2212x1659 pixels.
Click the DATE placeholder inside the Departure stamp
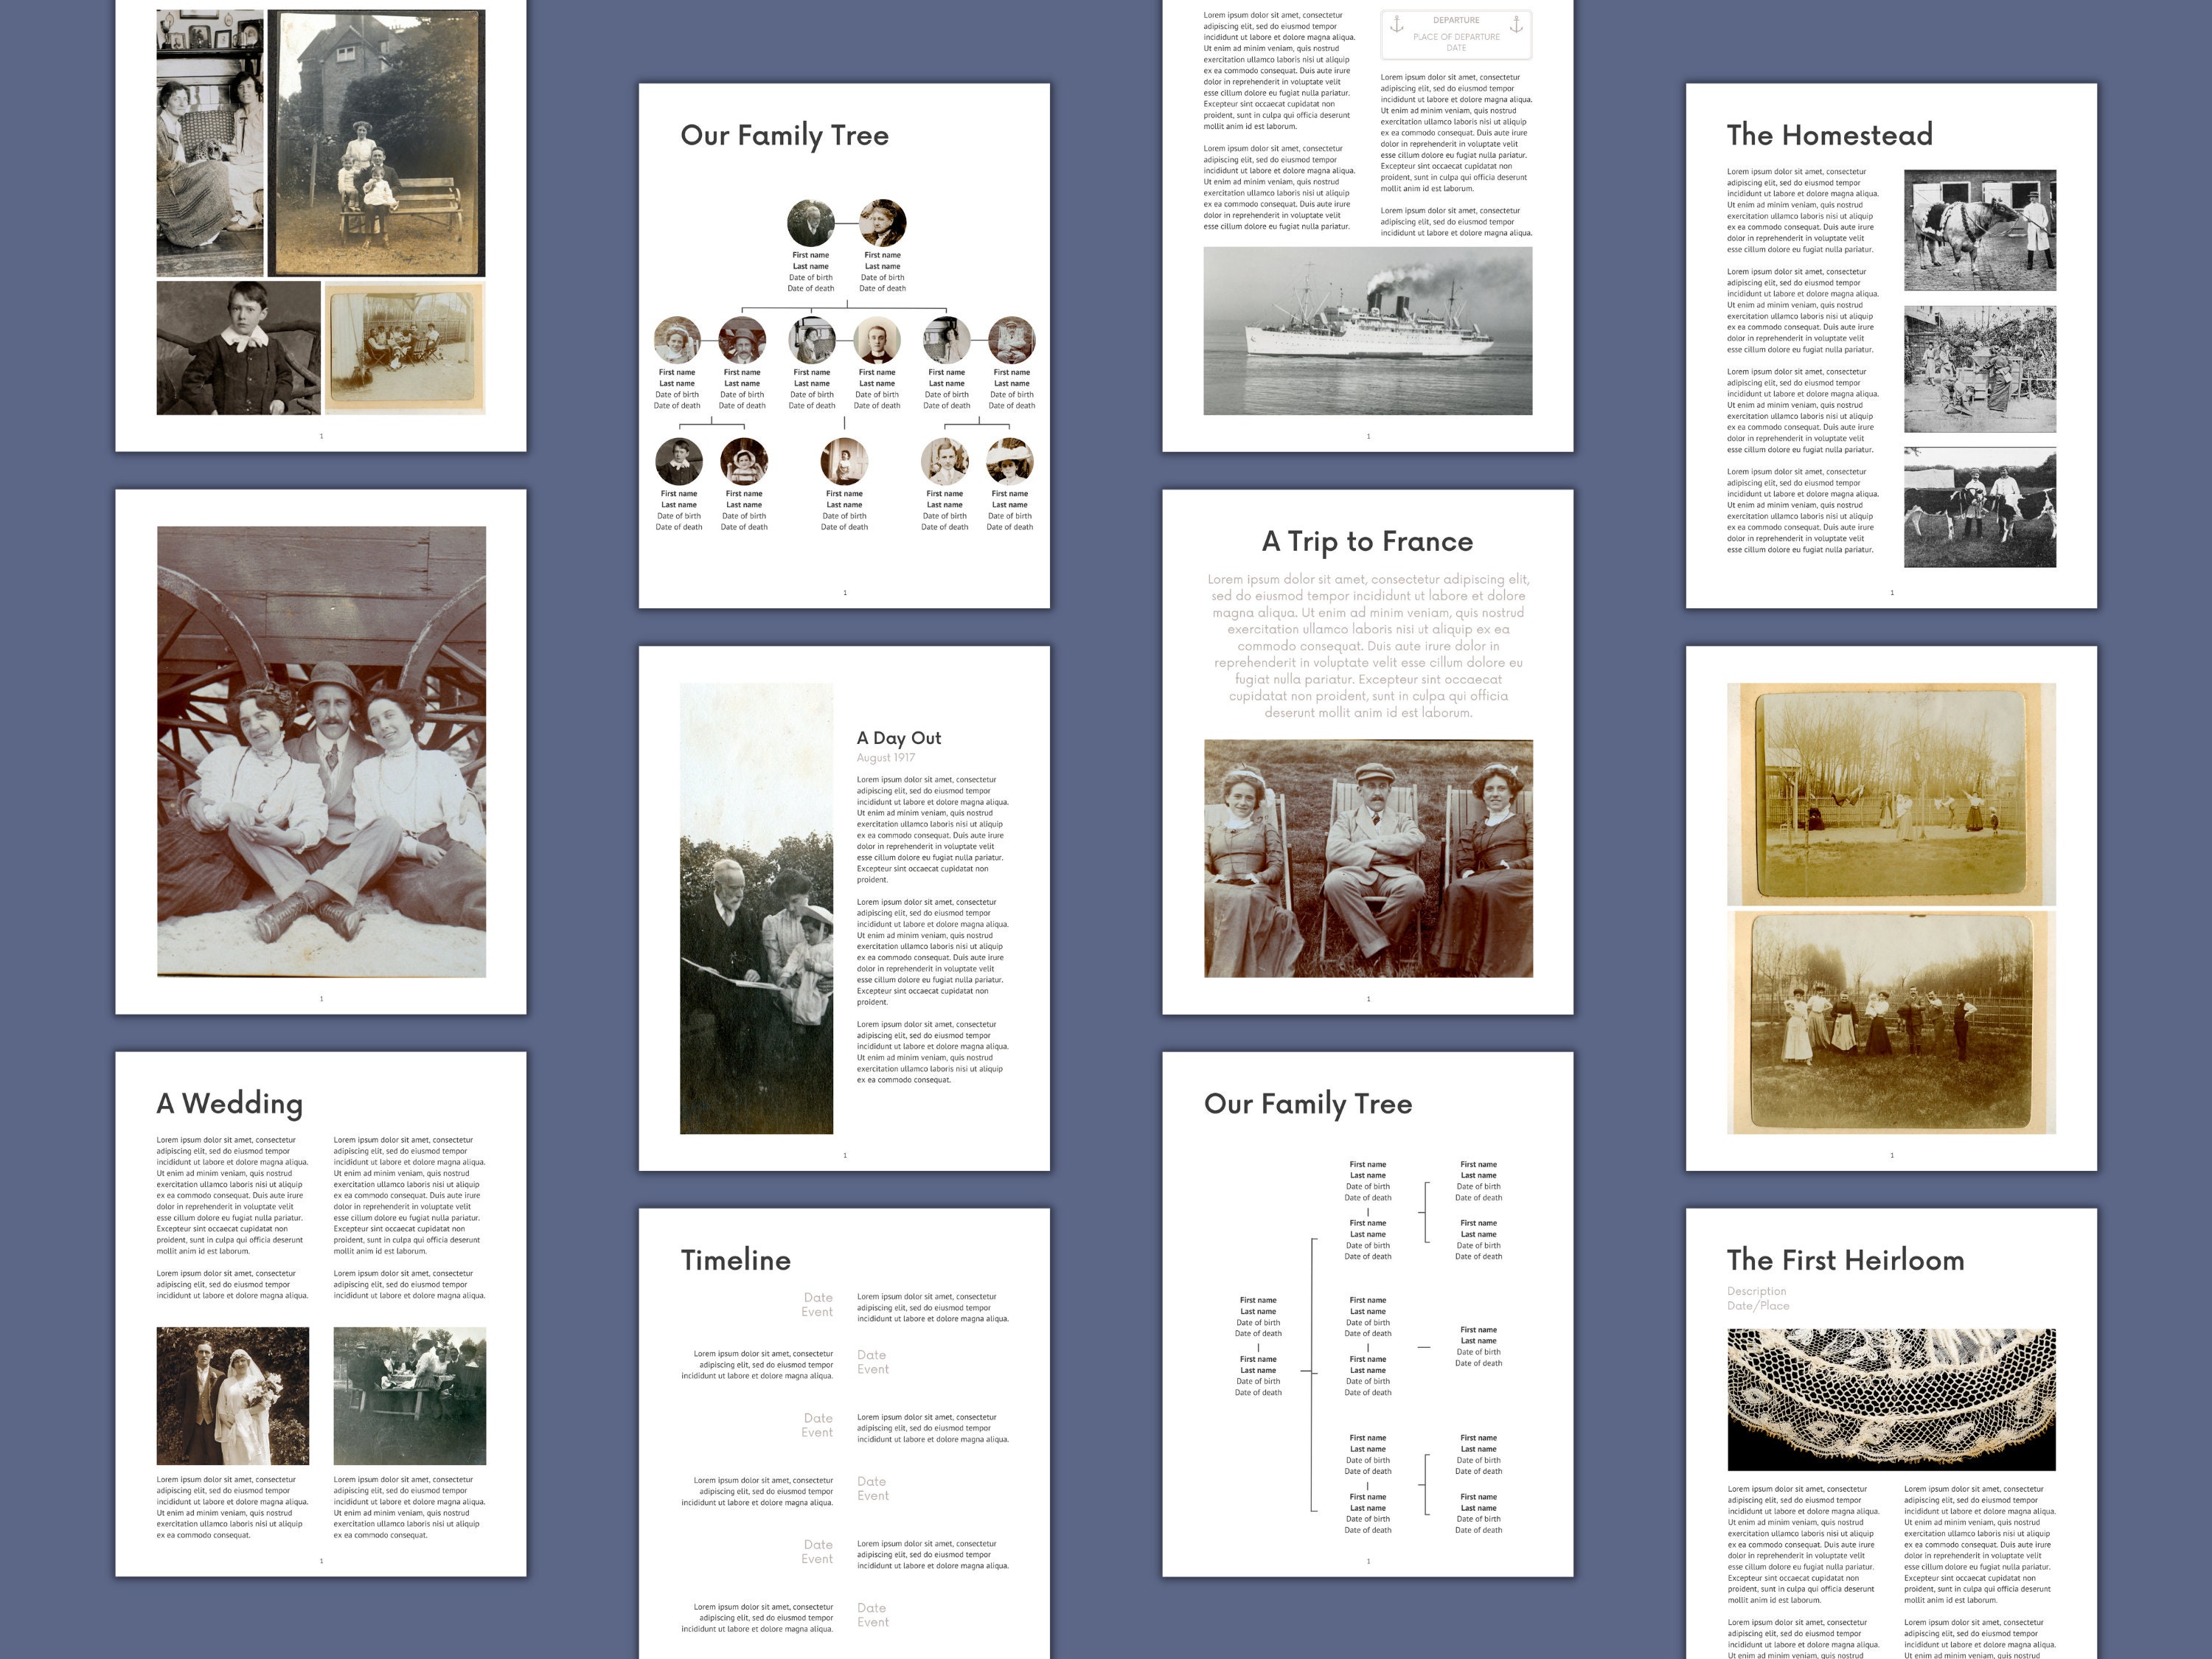tap(1457, 48)
